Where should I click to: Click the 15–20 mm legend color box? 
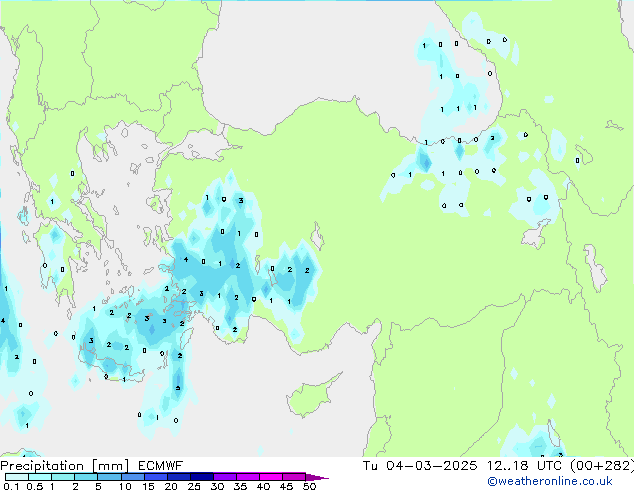pos(155,477)
